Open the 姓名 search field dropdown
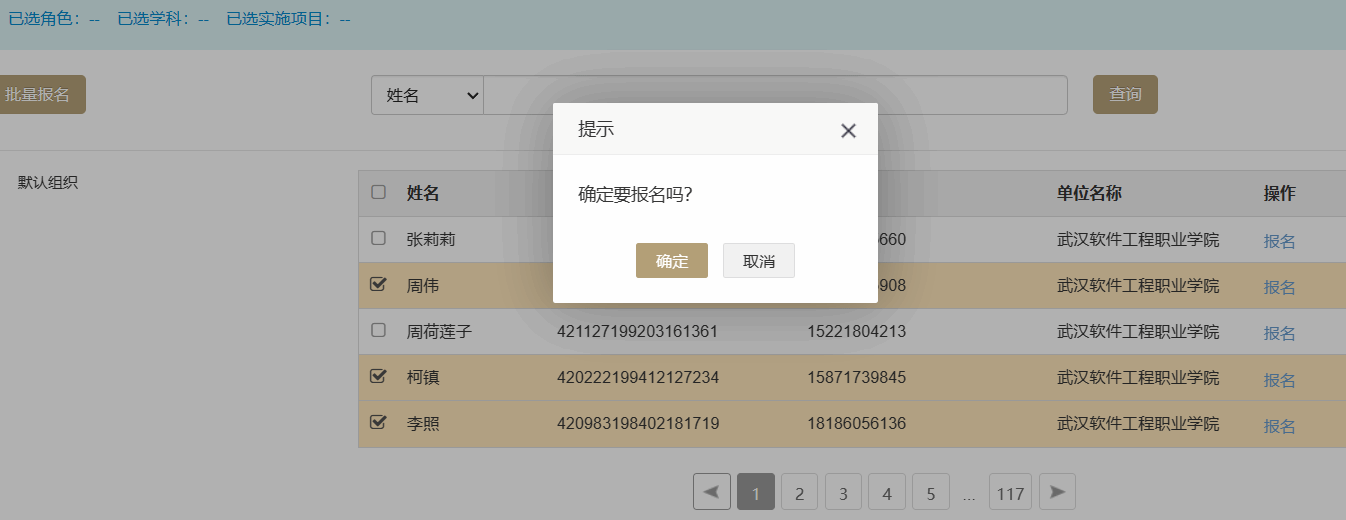 point(427,95)
